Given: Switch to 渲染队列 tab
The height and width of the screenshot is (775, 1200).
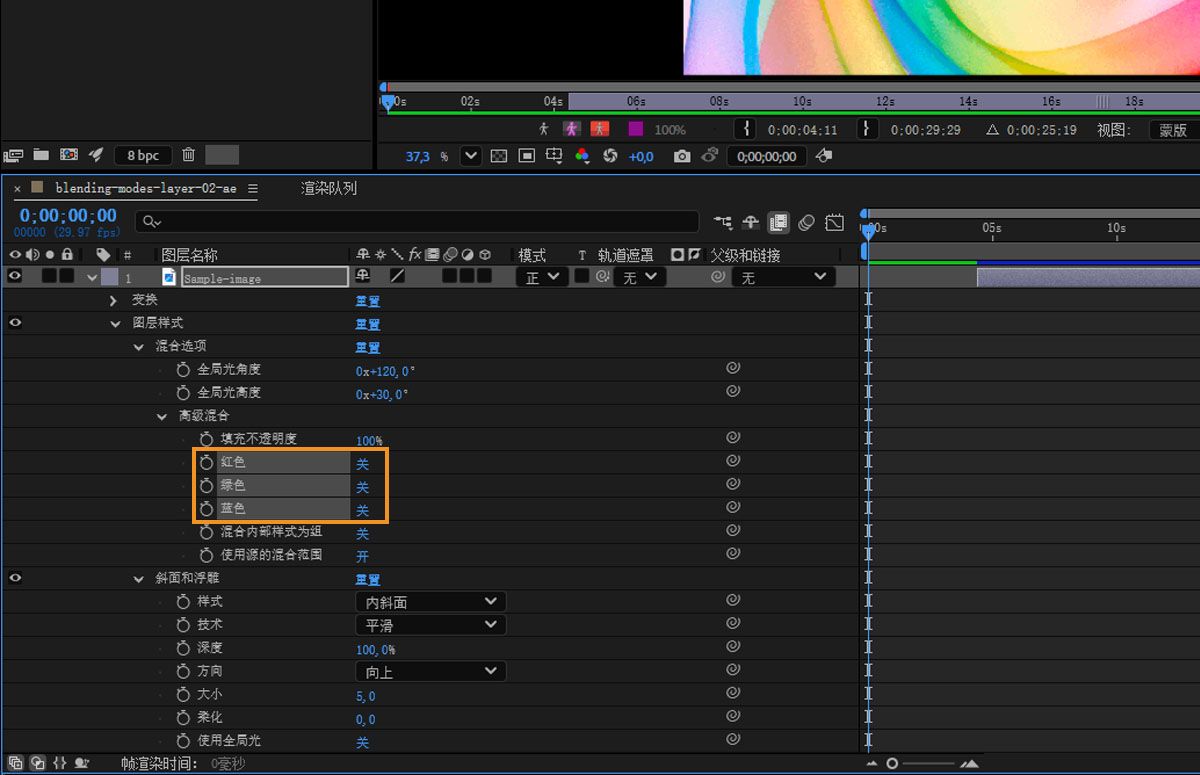Looking at the screenshot, I should point(329,188).
